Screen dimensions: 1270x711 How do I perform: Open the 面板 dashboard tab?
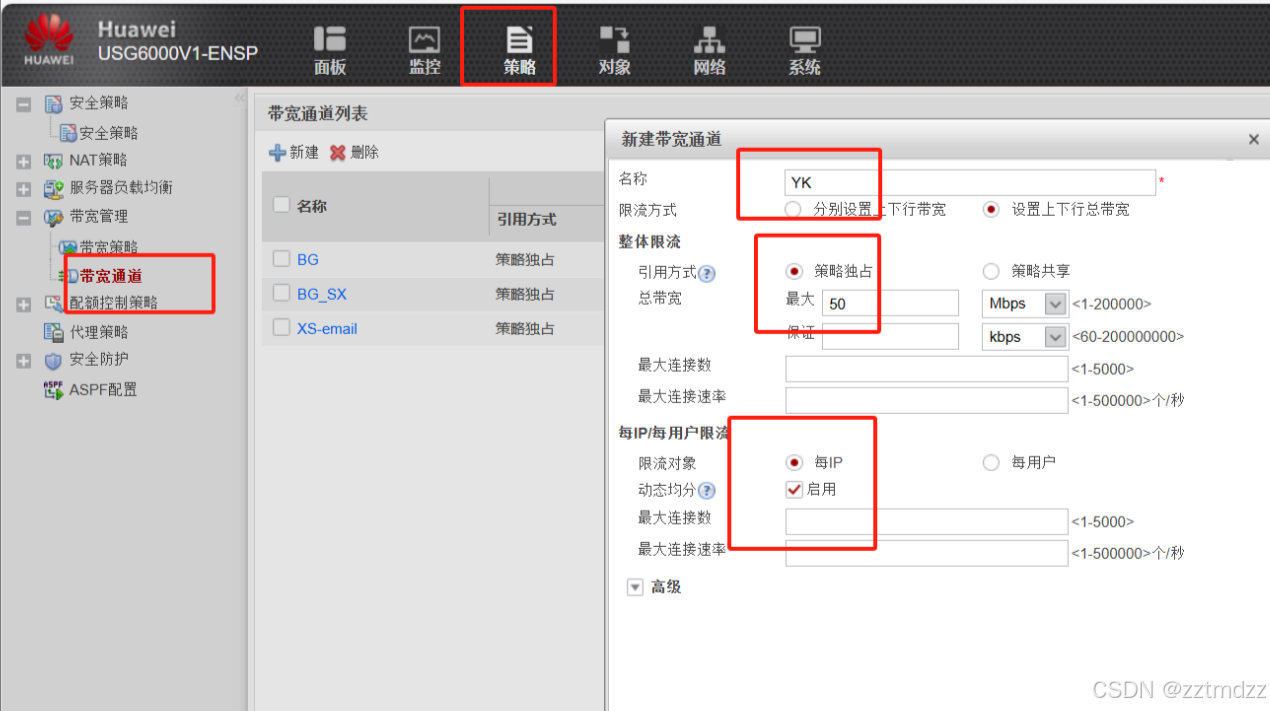pyautogui.click(x=330, y=50)
